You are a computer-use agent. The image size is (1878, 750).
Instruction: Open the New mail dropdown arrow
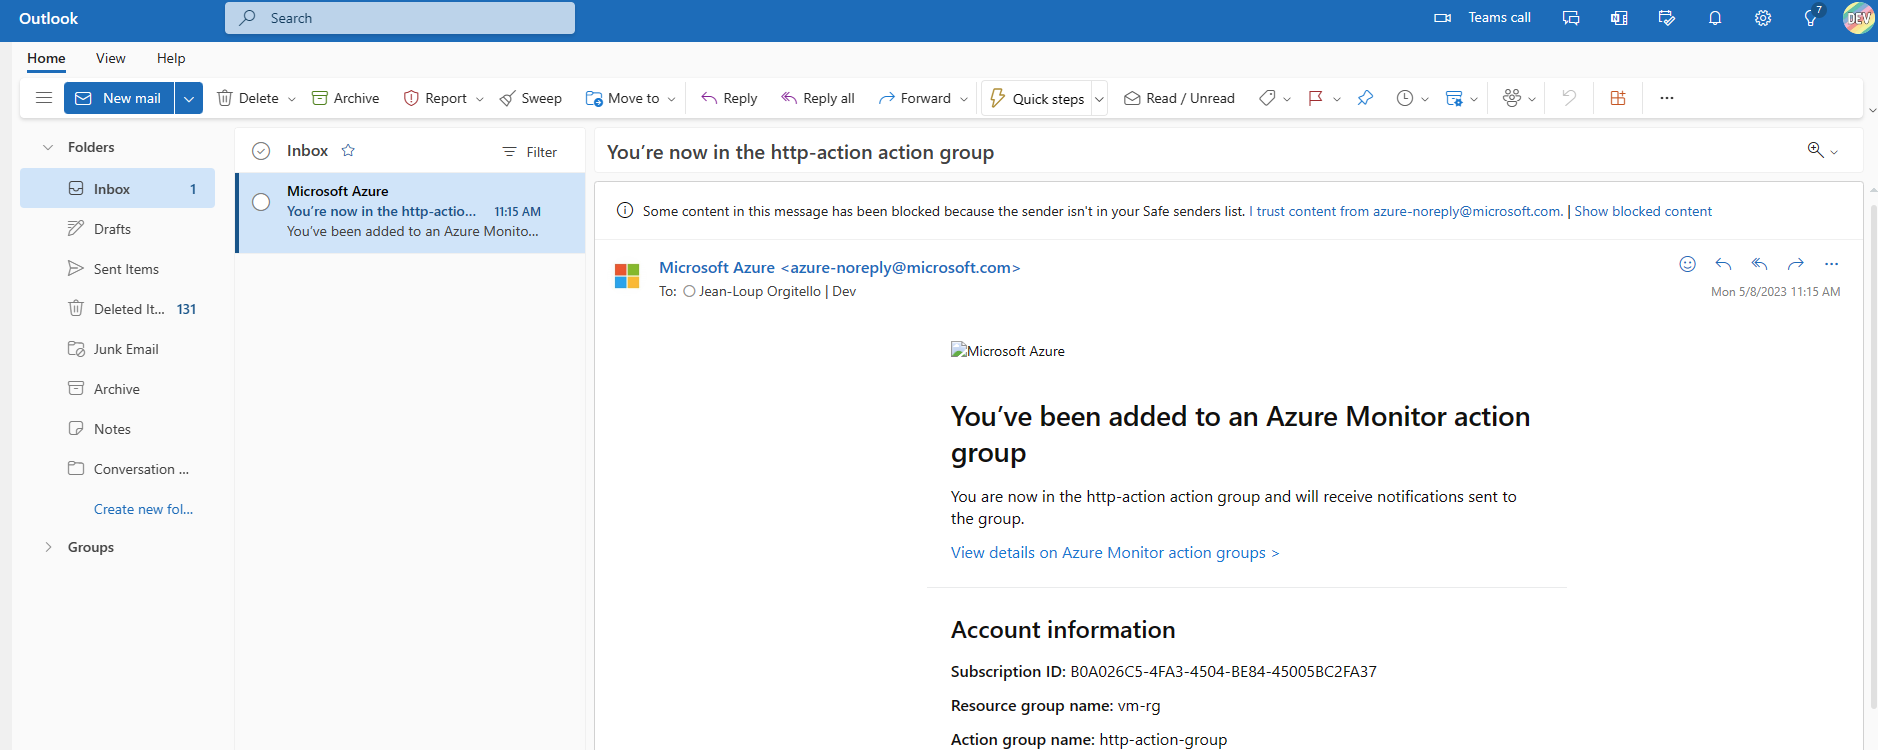(x=189, y=98)
